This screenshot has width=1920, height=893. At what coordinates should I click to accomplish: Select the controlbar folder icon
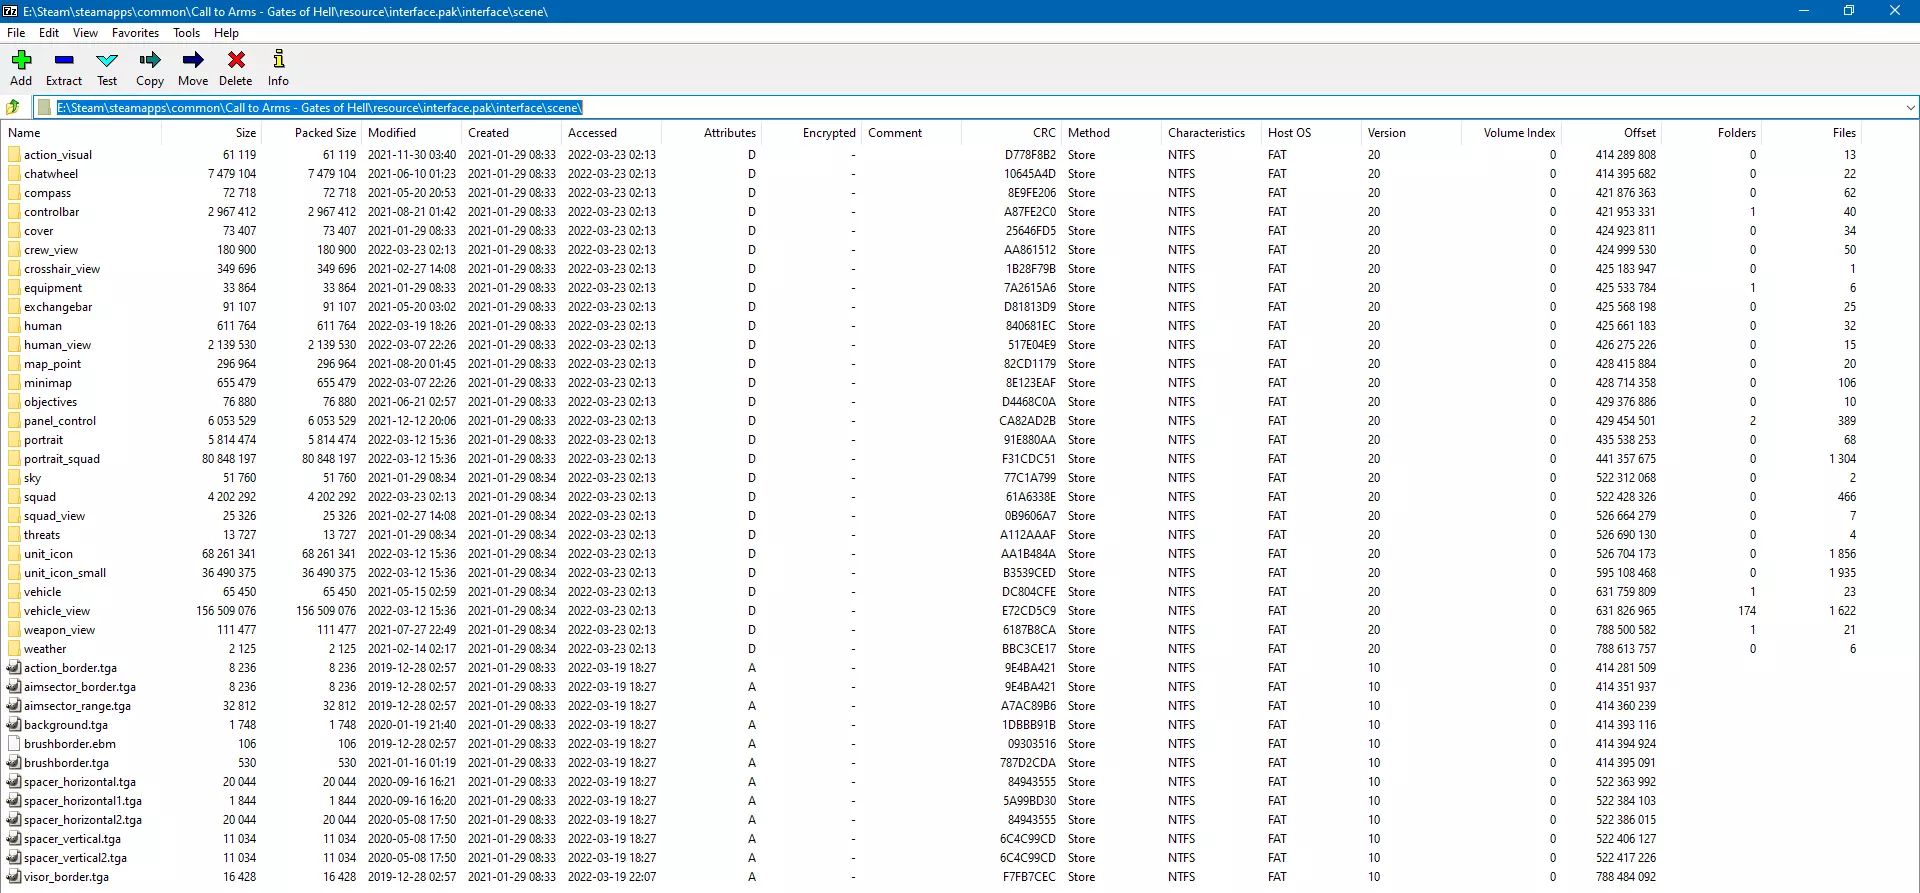[14, 212]
